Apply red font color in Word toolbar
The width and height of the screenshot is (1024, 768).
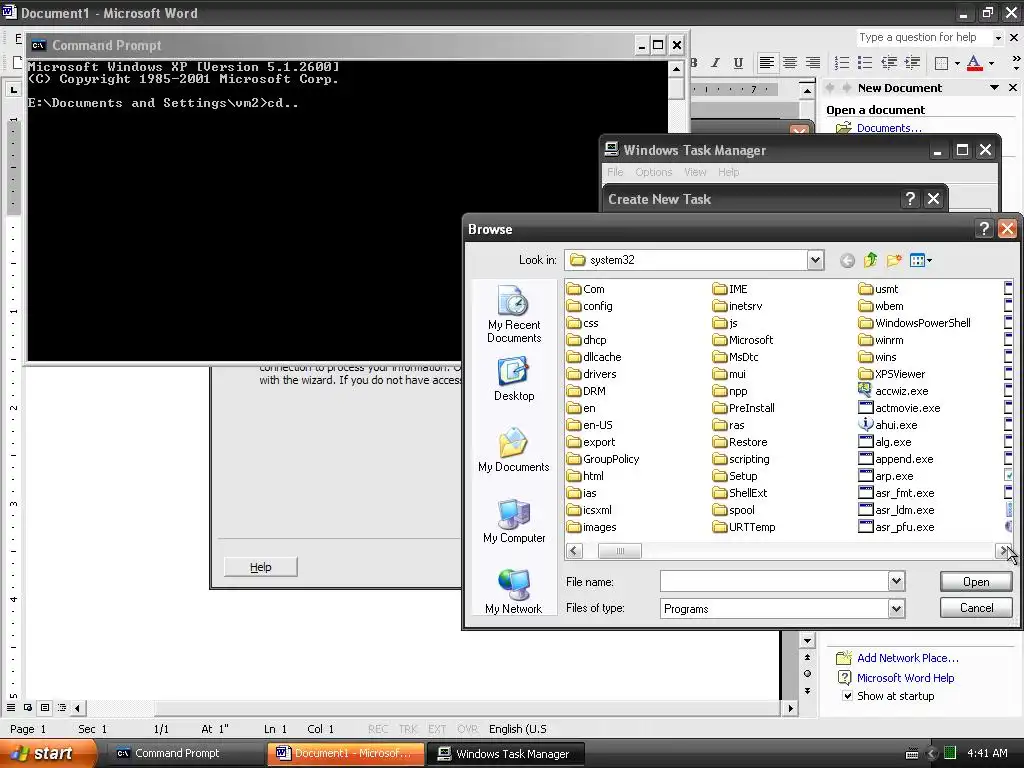pos(974,63)
